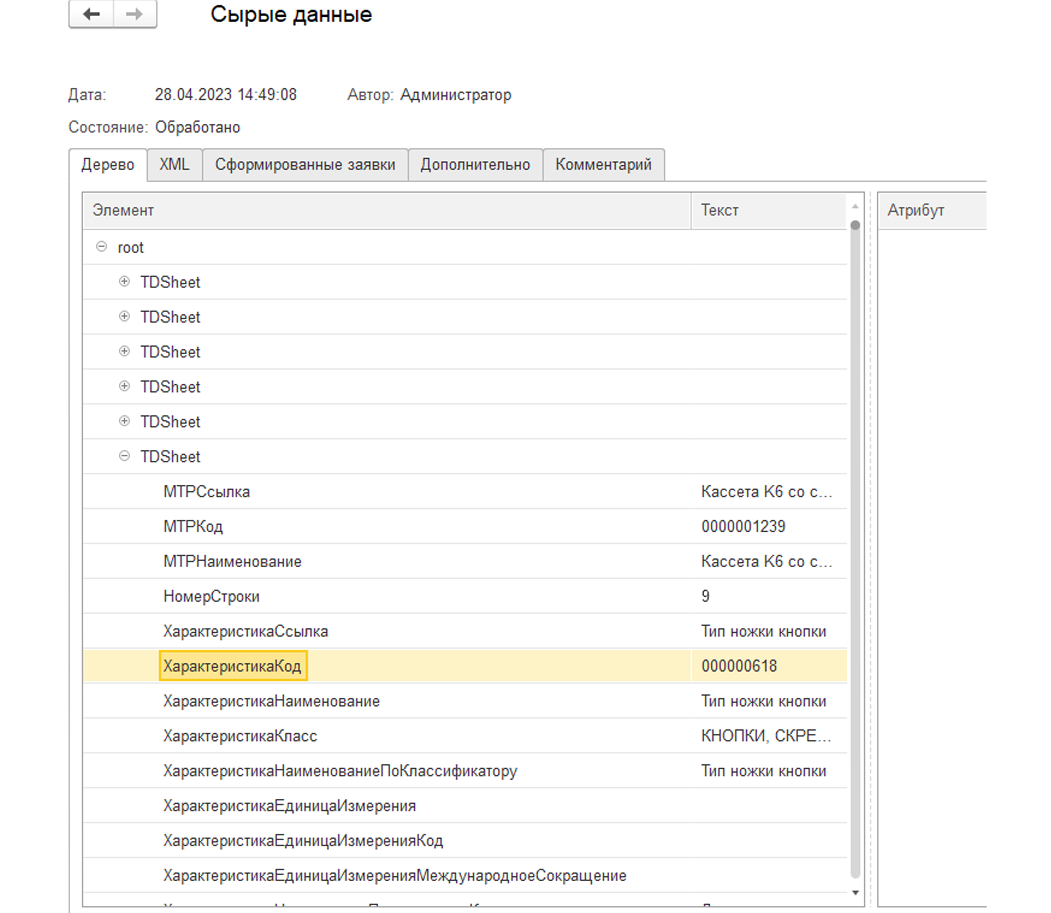1051x913 pixels.
Task: Click the НомерСтроки value 9
Action: tap(705, 596)
